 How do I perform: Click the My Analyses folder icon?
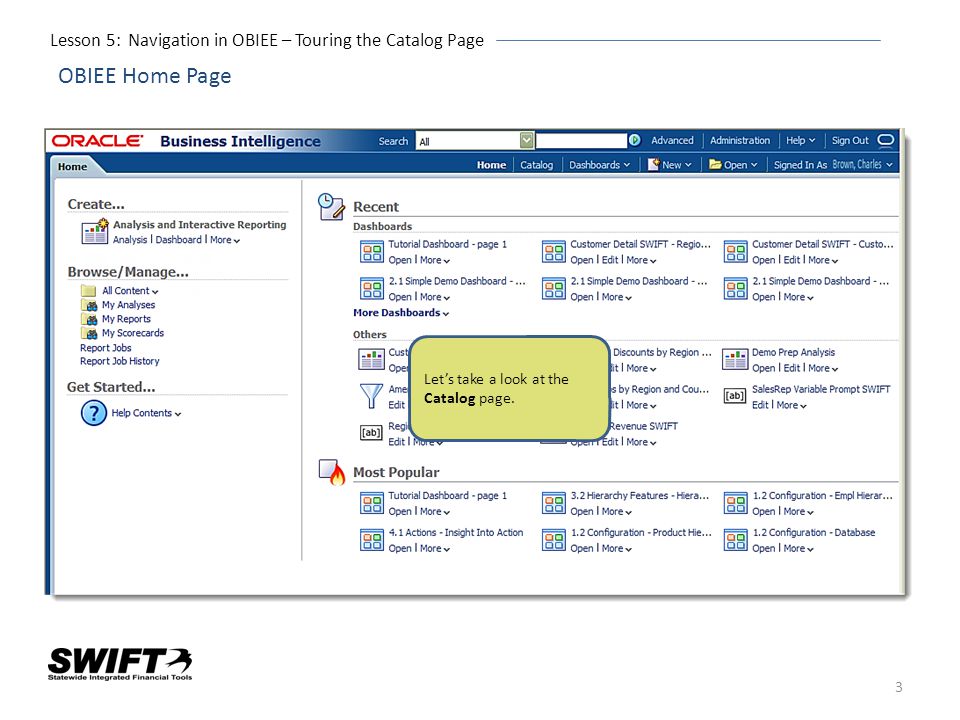point(89,305)
